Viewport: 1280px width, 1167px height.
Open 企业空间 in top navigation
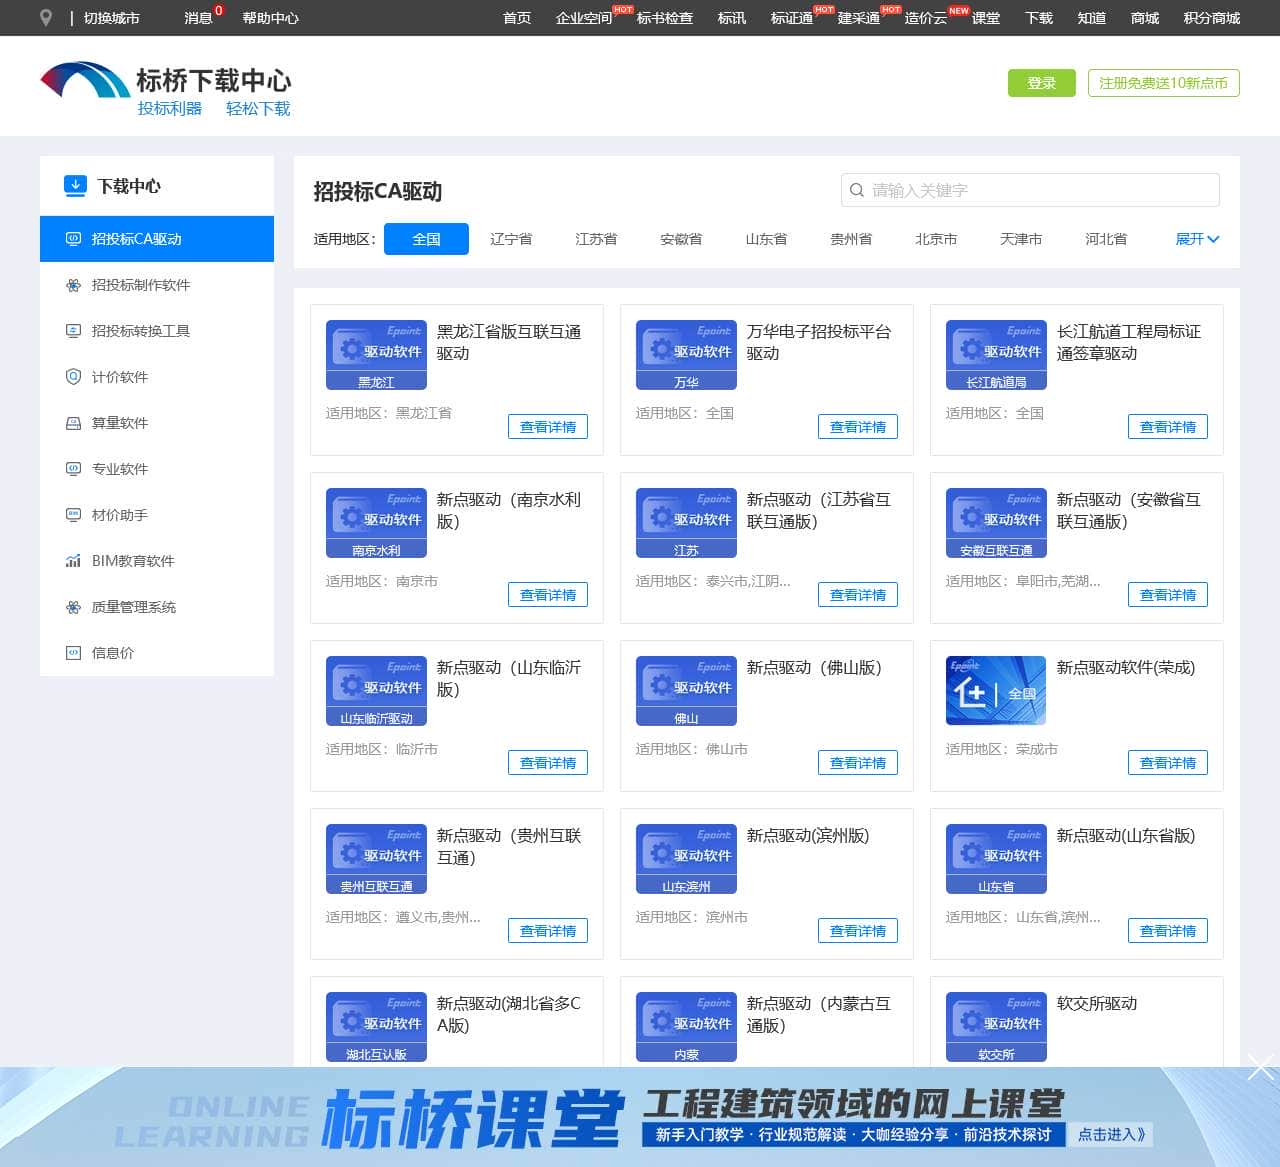tap(584, 18)
